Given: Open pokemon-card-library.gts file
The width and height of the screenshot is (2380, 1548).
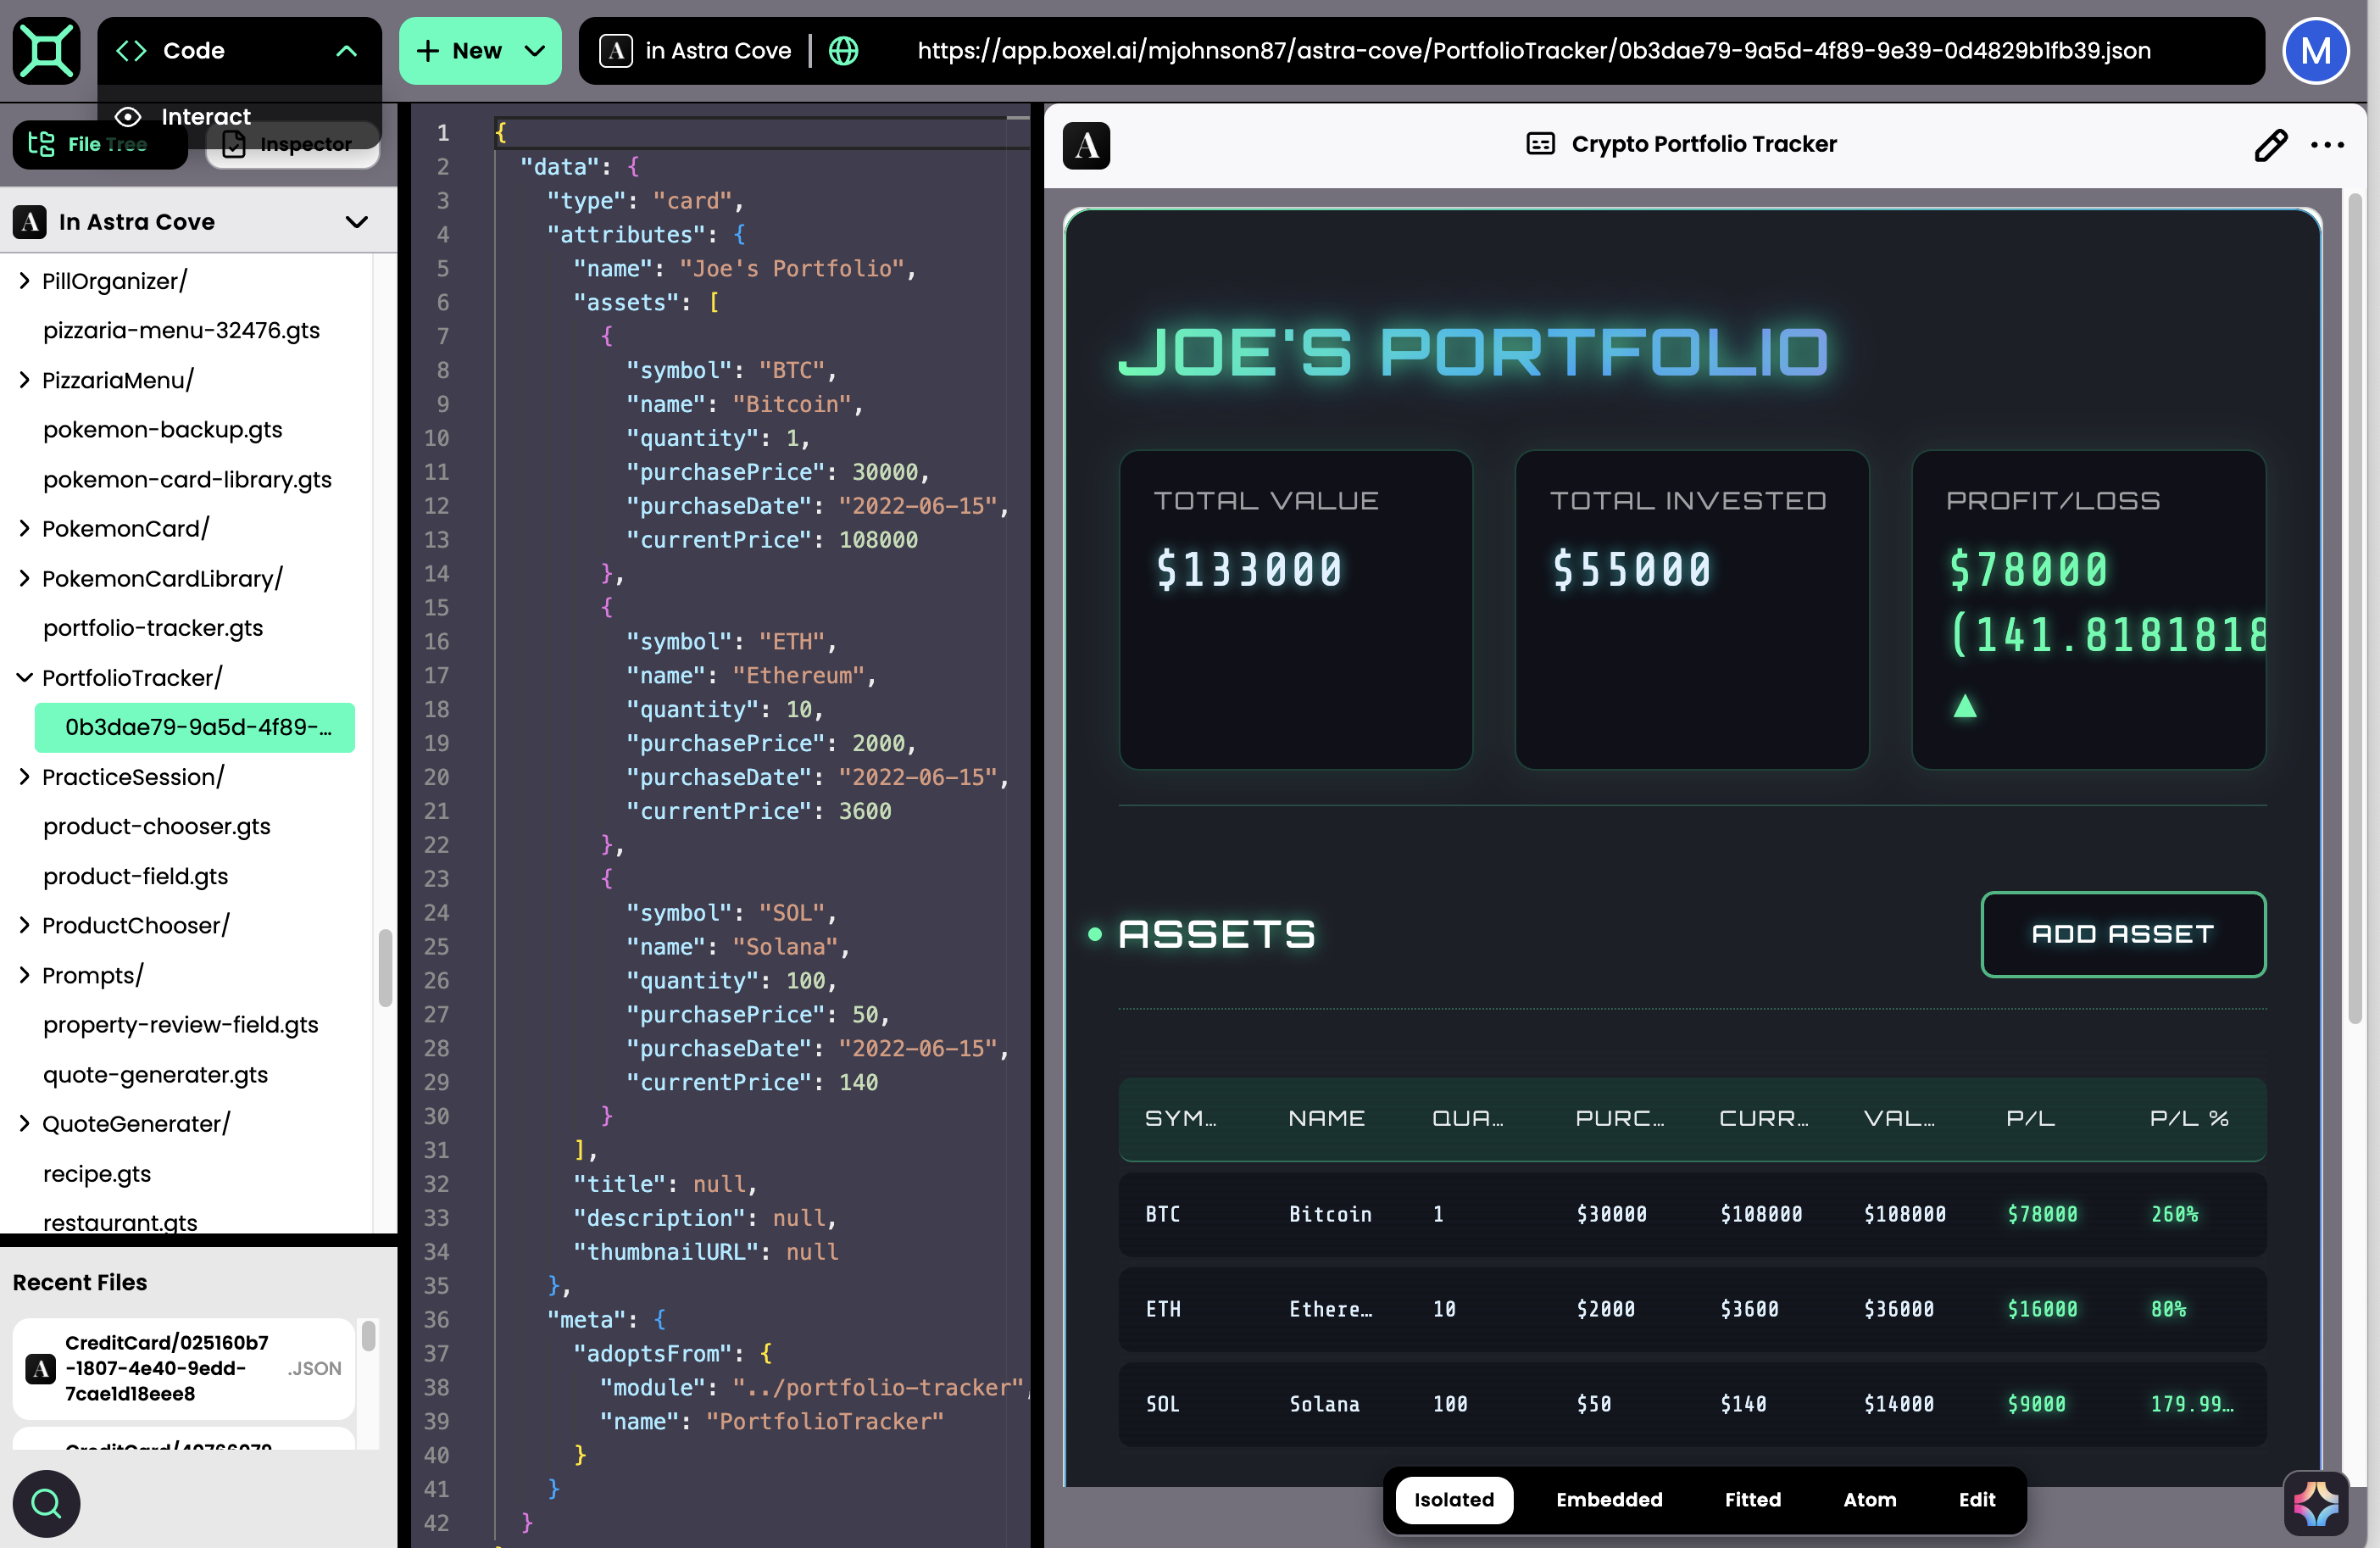Looking at the screenshot, I should click(187, 479).
